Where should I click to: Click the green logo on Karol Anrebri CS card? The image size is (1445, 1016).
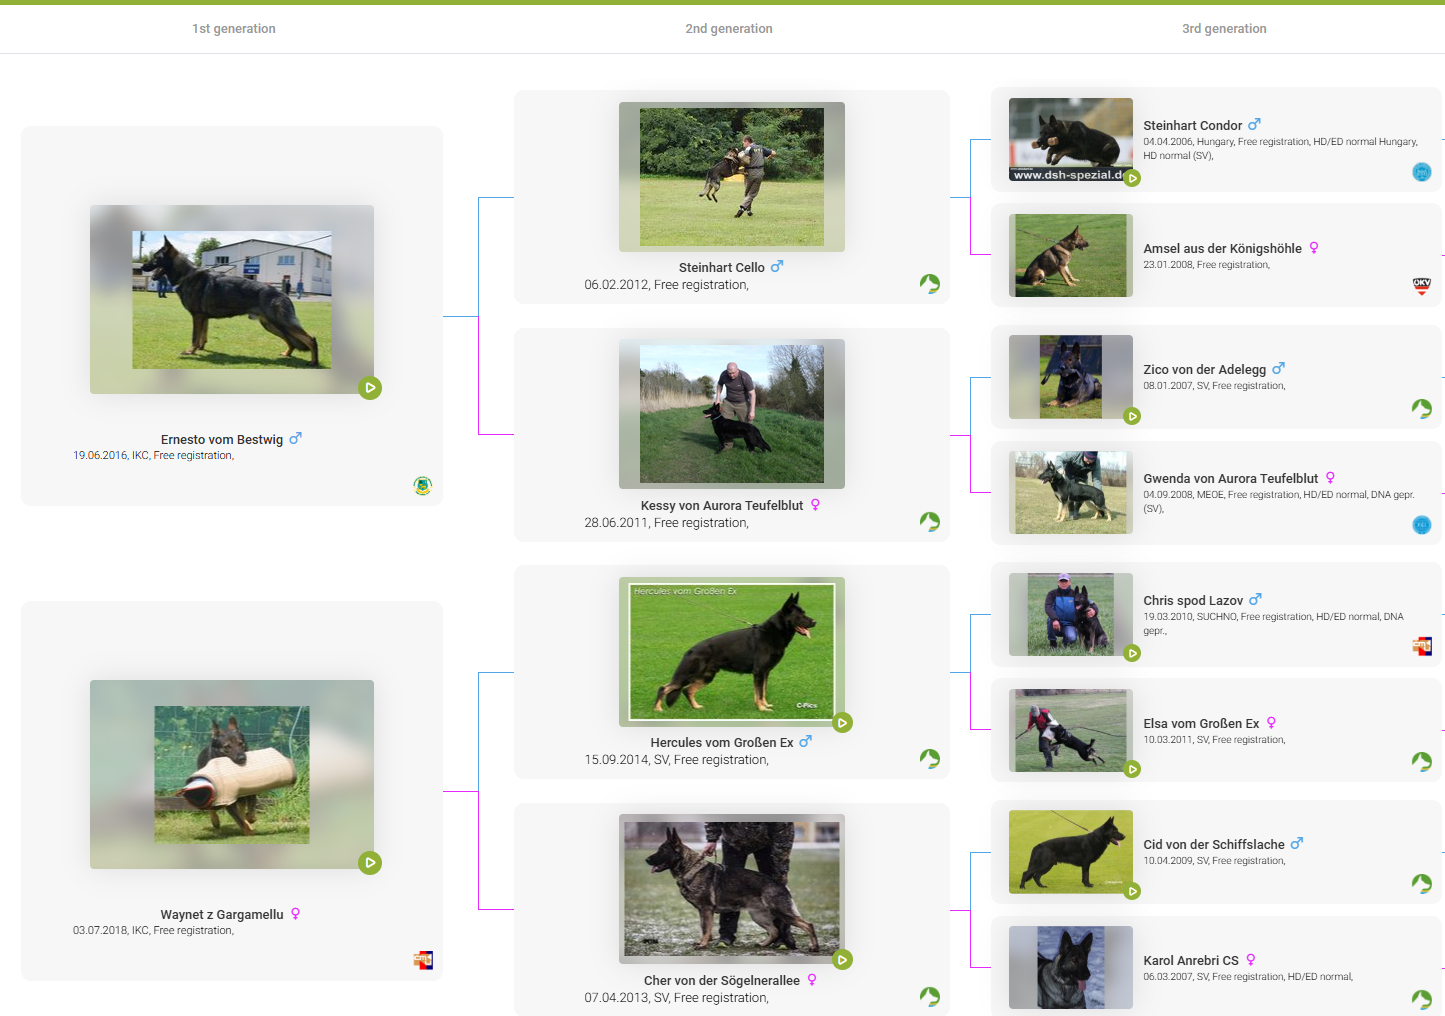(1421, 999)
